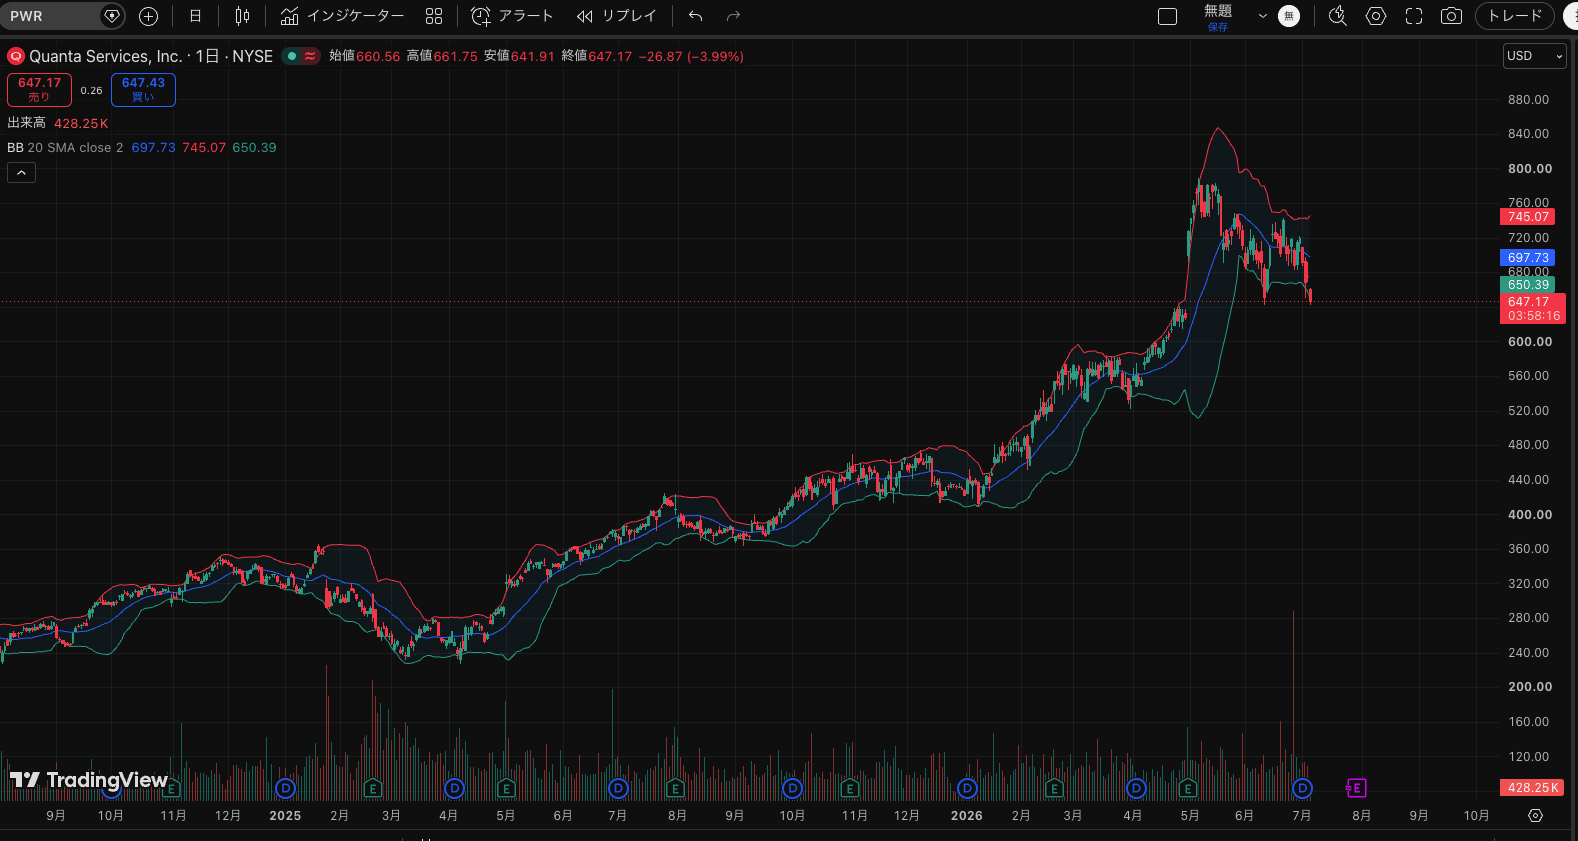Click the トレード button
Image resolution: width=1578 pixels, height=841 pixels.
(1514, 16)
